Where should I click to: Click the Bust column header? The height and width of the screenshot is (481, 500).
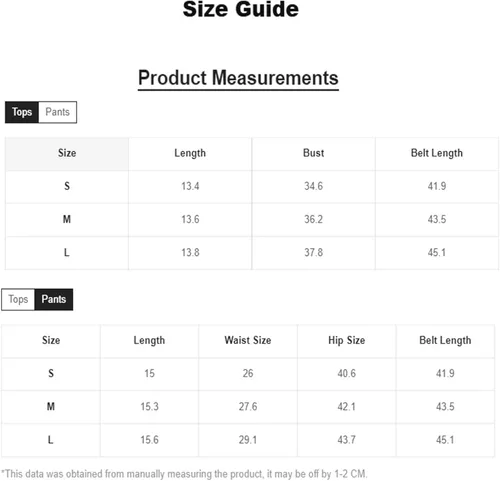pyautogui.click(x=313, y=153)
